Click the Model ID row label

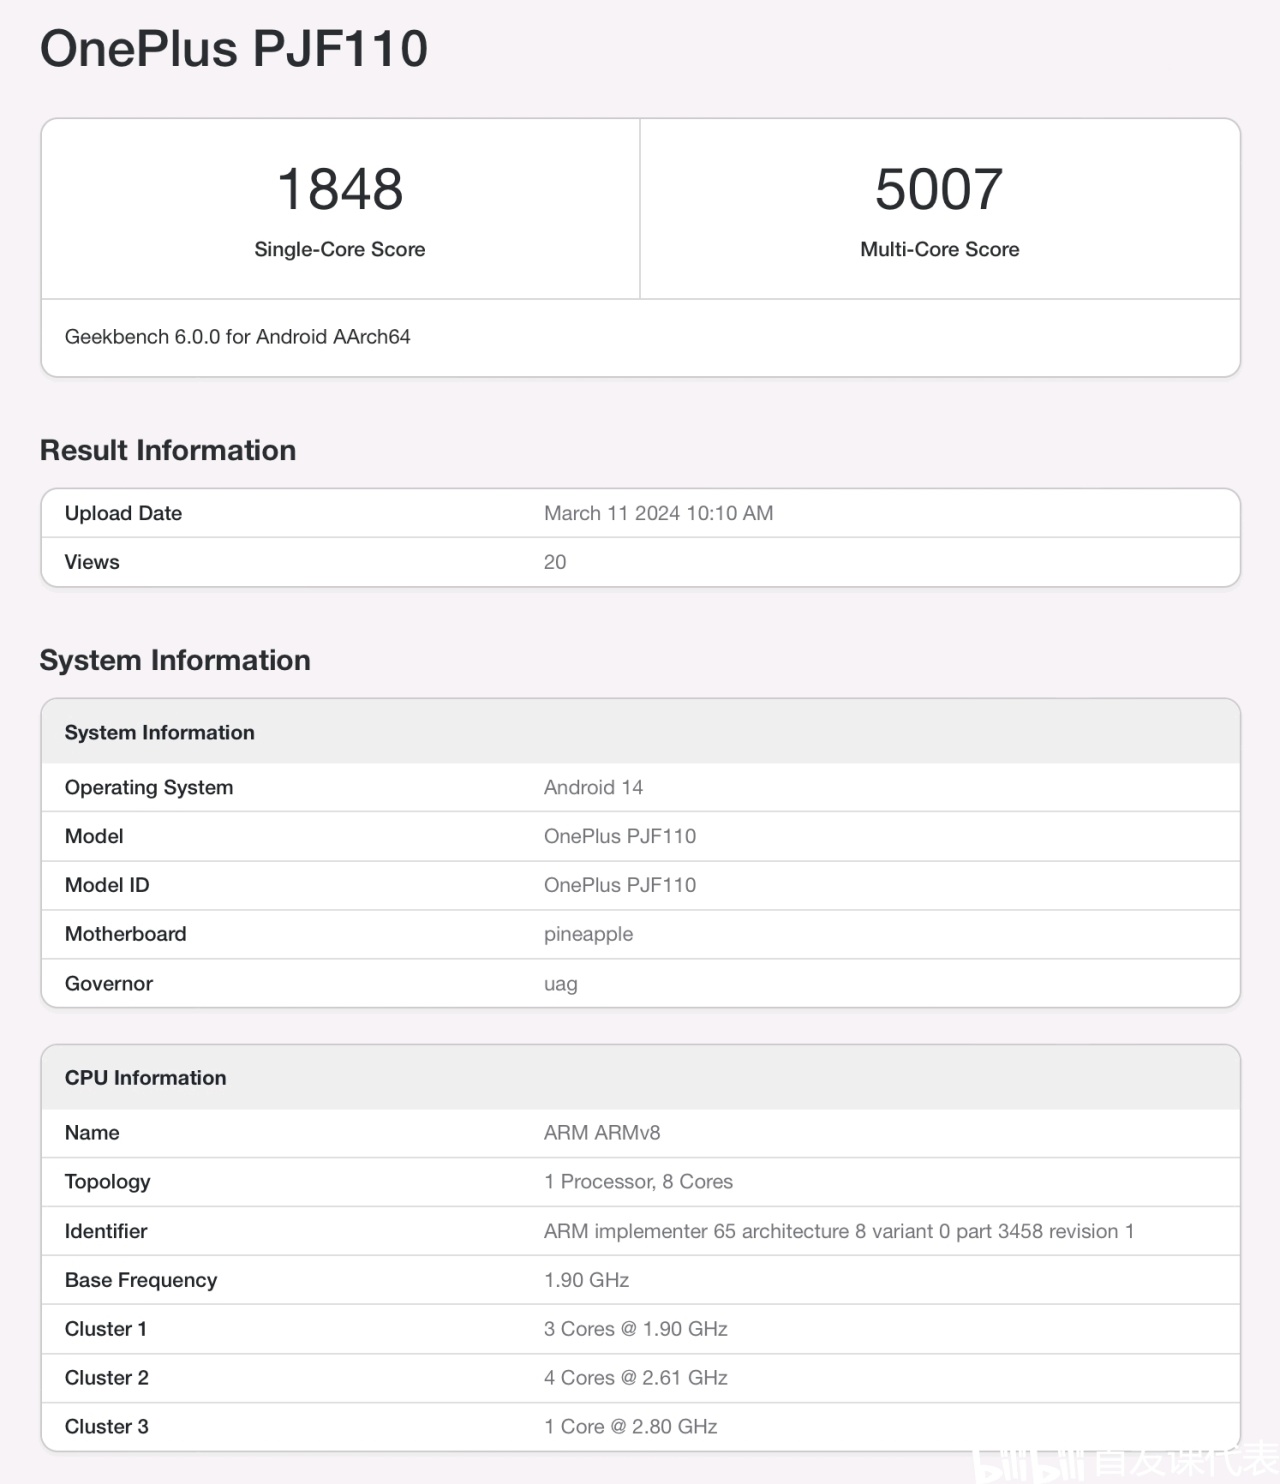pos(107,885)
